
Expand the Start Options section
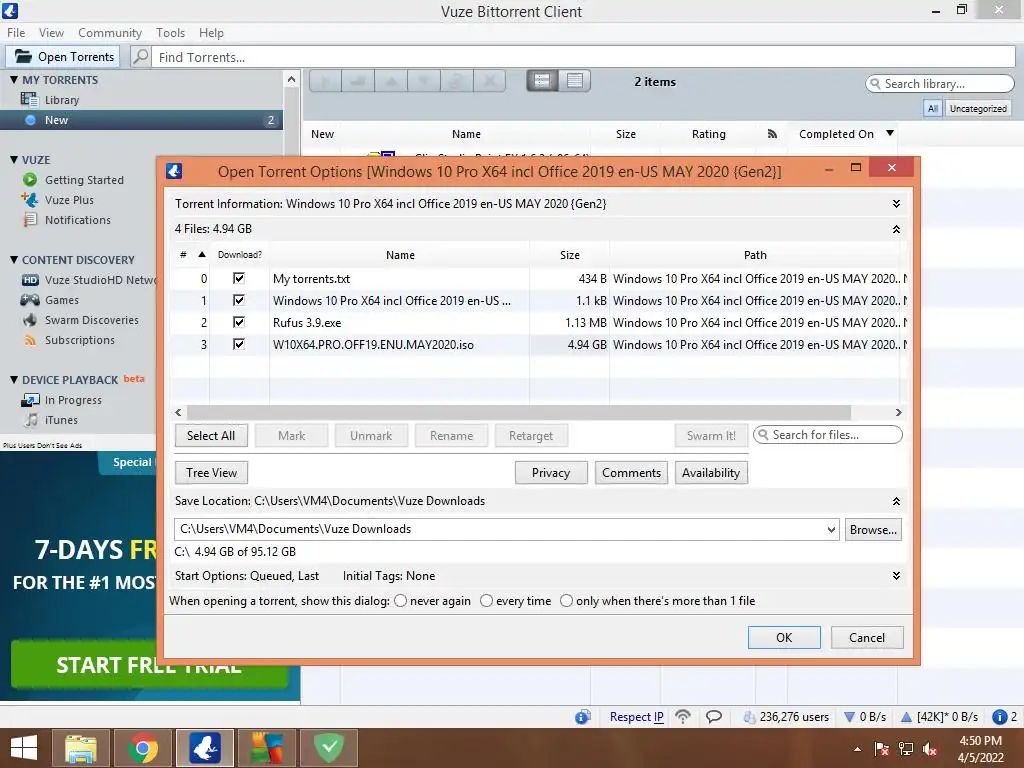click(x=896, y=576)
